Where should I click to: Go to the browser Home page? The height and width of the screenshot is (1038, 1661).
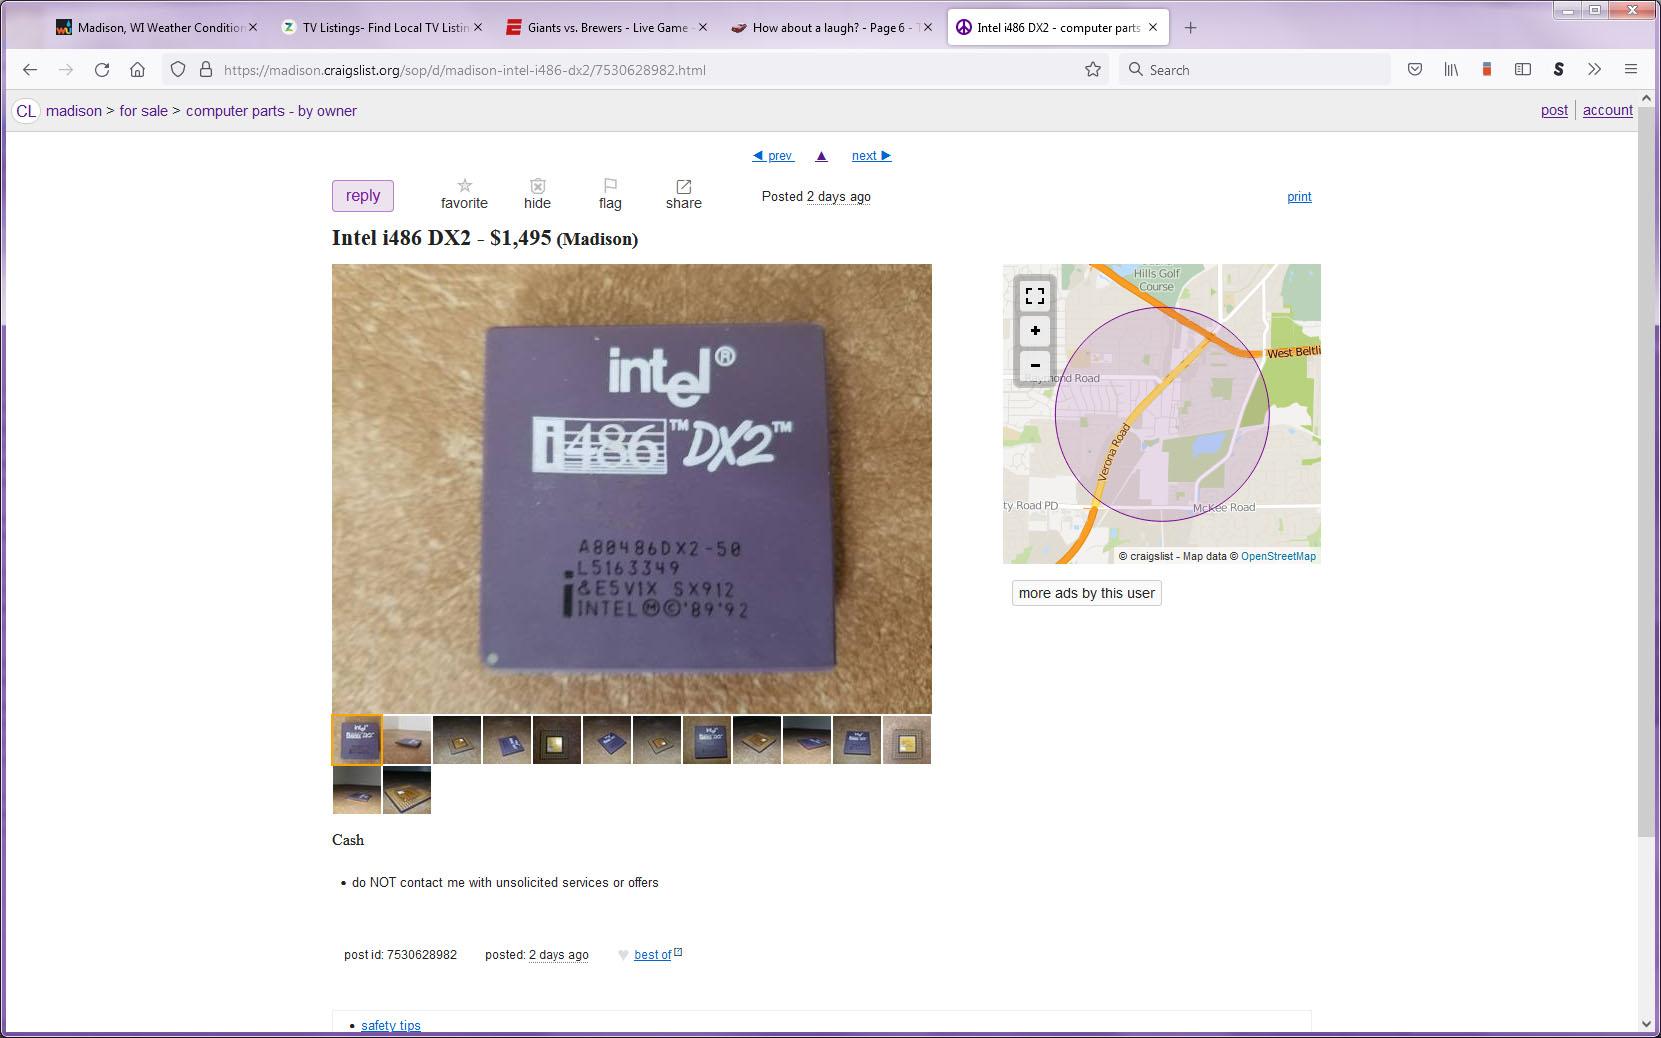pos(138,70)
